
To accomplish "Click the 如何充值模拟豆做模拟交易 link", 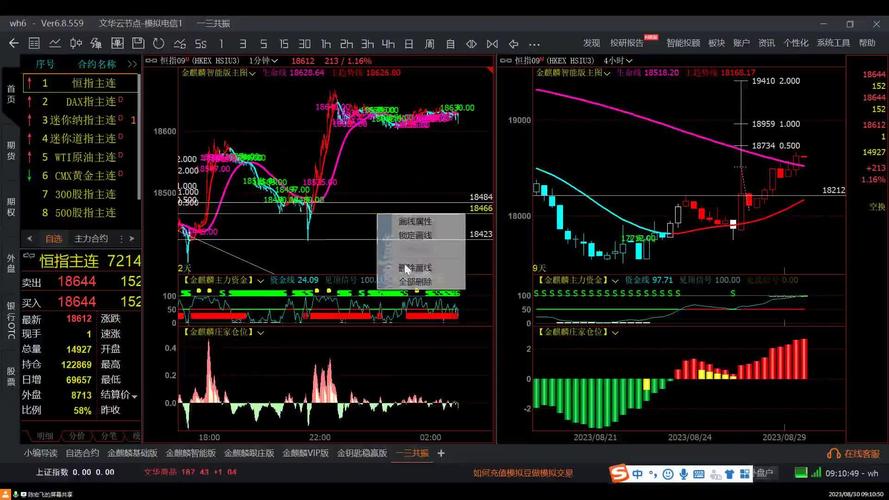I will (x=523, y=473).
